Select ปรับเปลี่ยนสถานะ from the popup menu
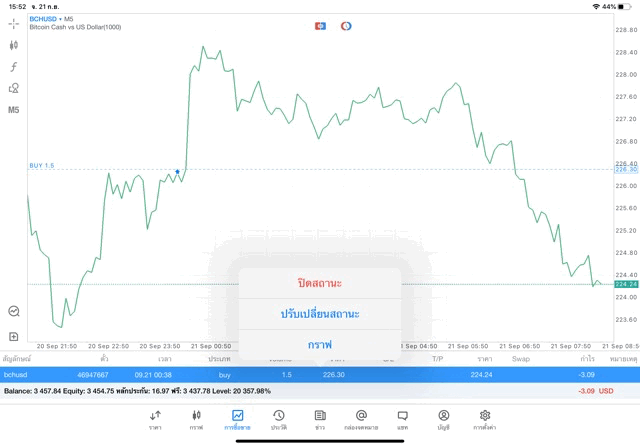The image size is (640, 447). pos(320,314)
